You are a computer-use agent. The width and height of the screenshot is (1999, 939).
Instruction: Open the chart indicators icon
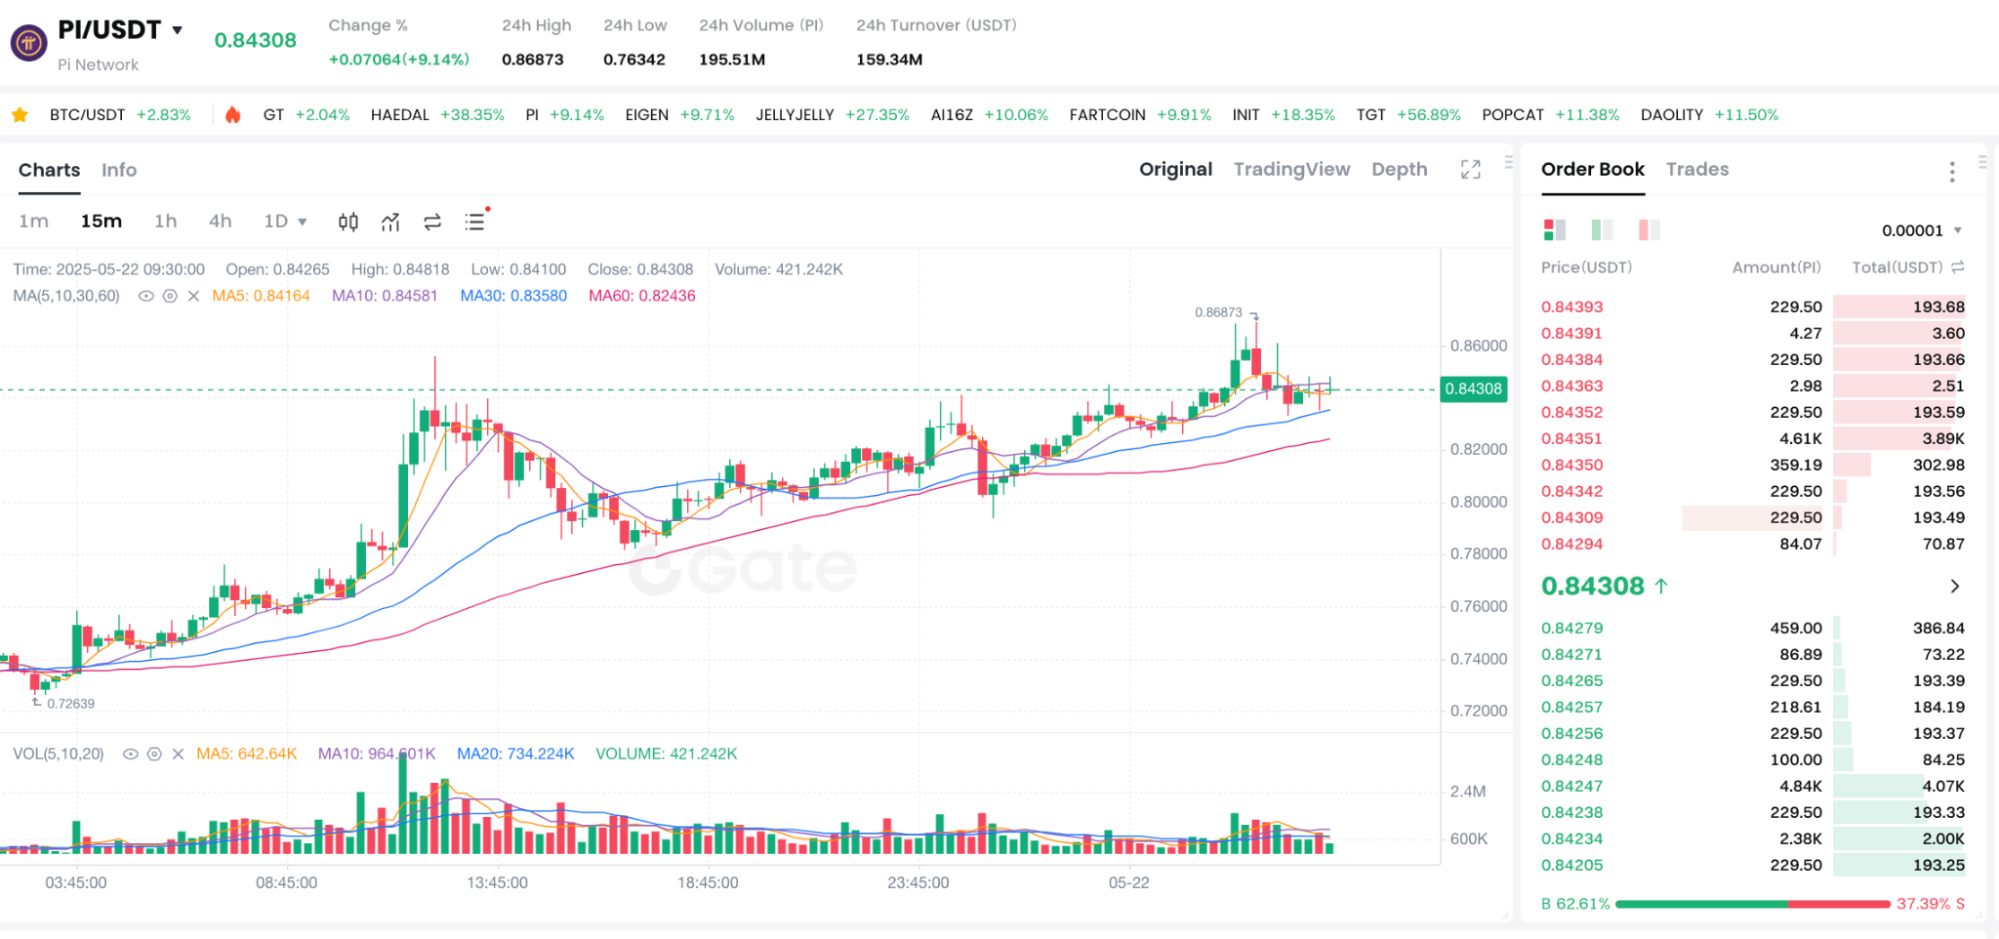tap(390, 222)
